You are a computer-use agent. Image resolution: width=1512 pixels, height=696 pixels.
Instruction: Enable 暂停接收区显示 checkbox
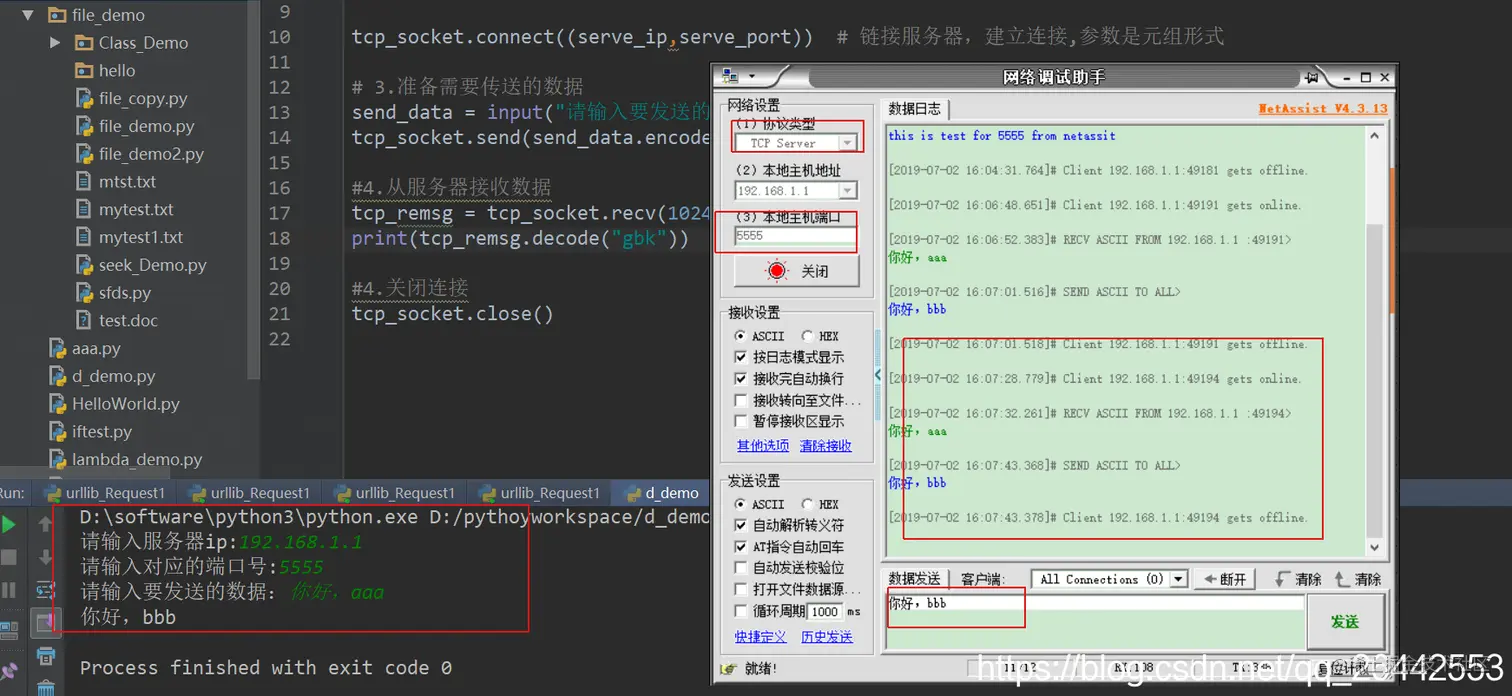(741, 421)
